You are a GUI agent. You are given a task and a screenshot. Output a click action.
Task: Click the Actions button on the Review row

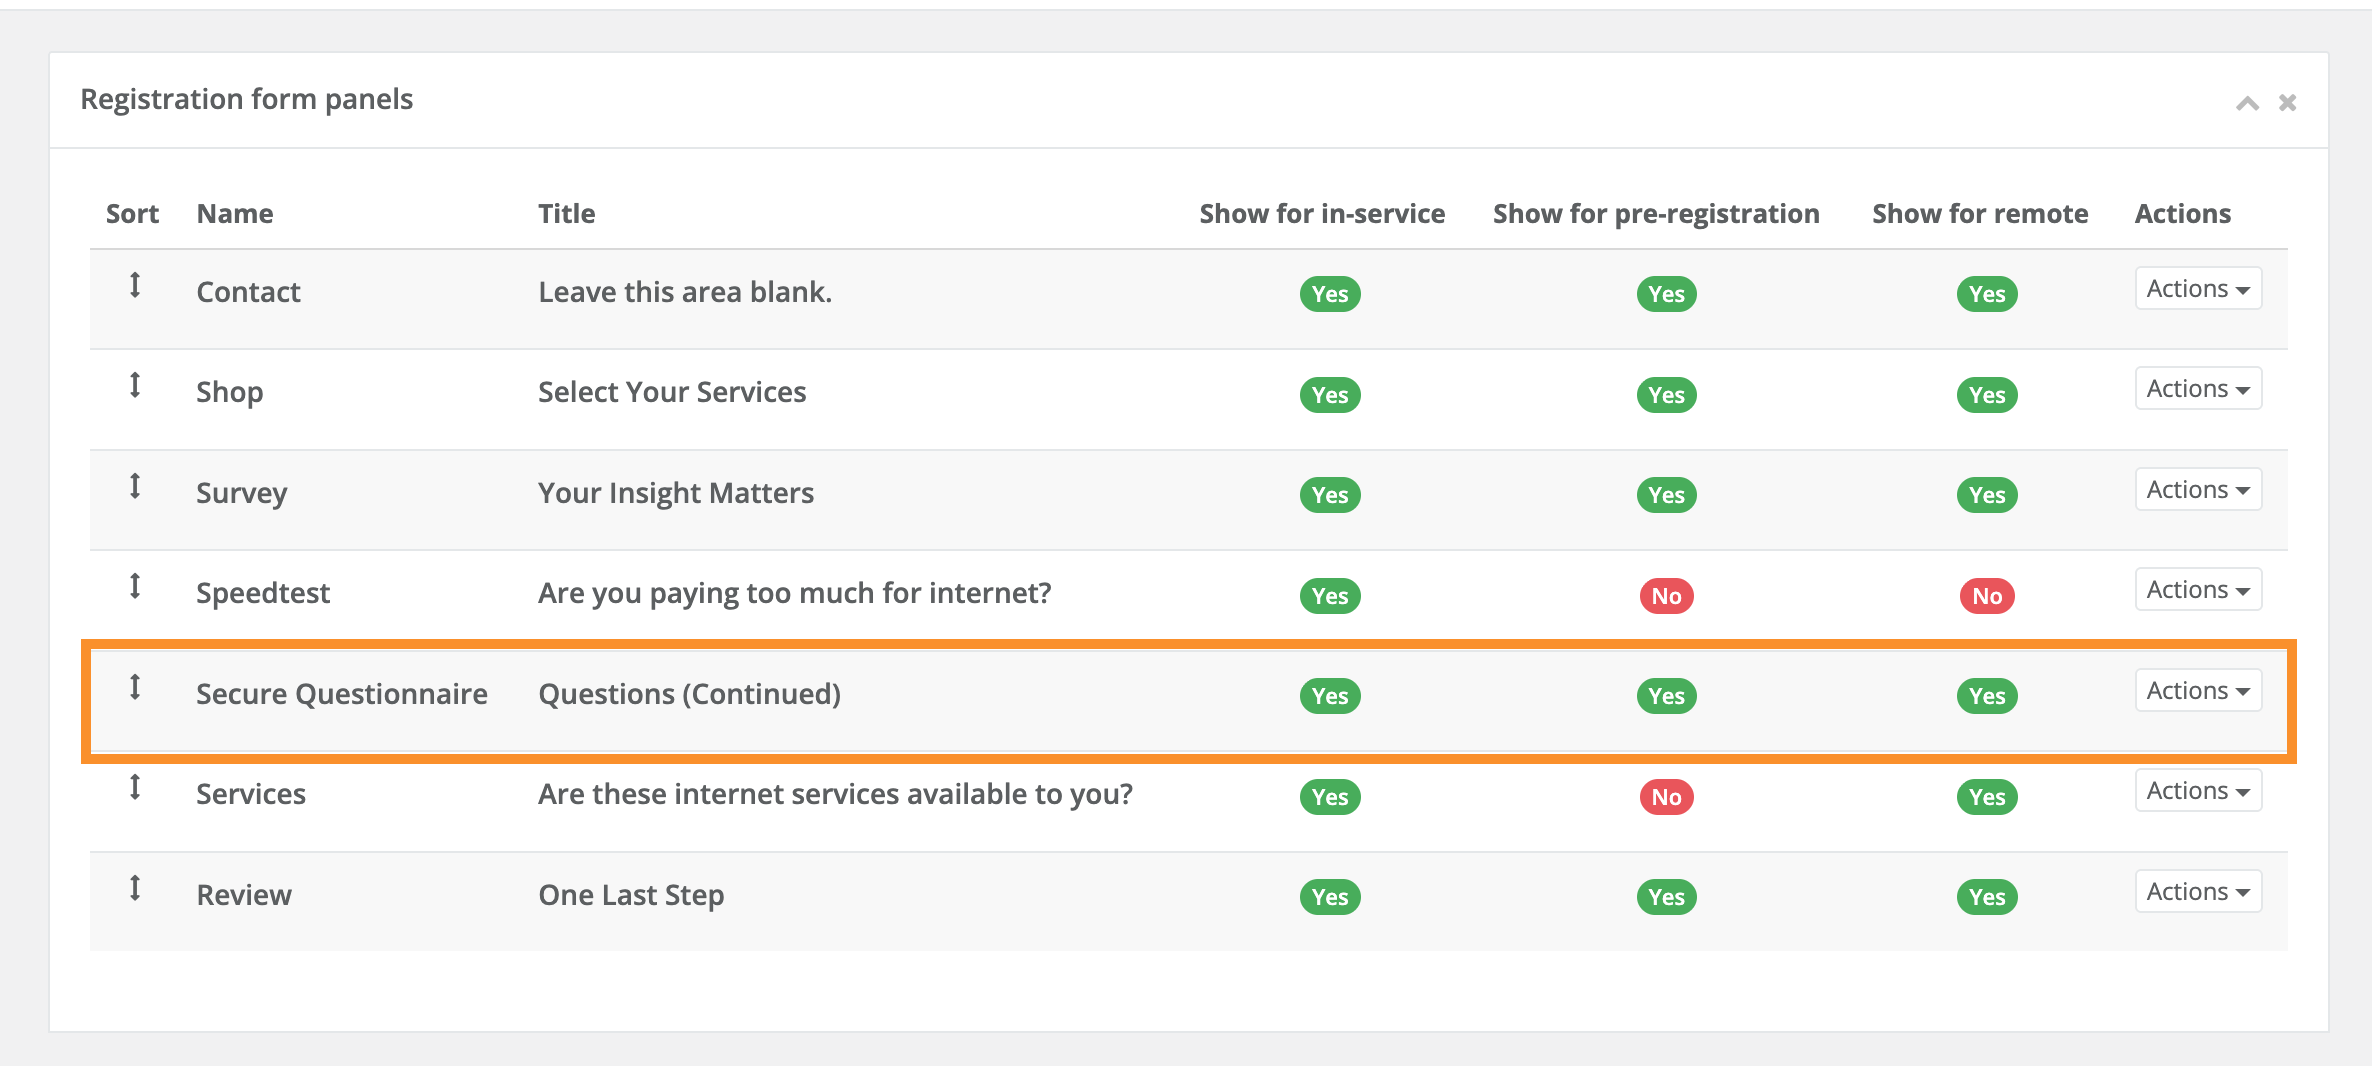point(2198,890)
